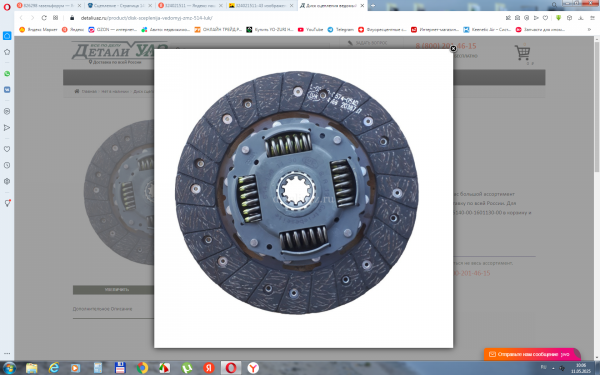The height and width of the screenshot is (375, 600).
Task: Open the bookmarks heart icon in sidebar
Action: click(7, 149)
